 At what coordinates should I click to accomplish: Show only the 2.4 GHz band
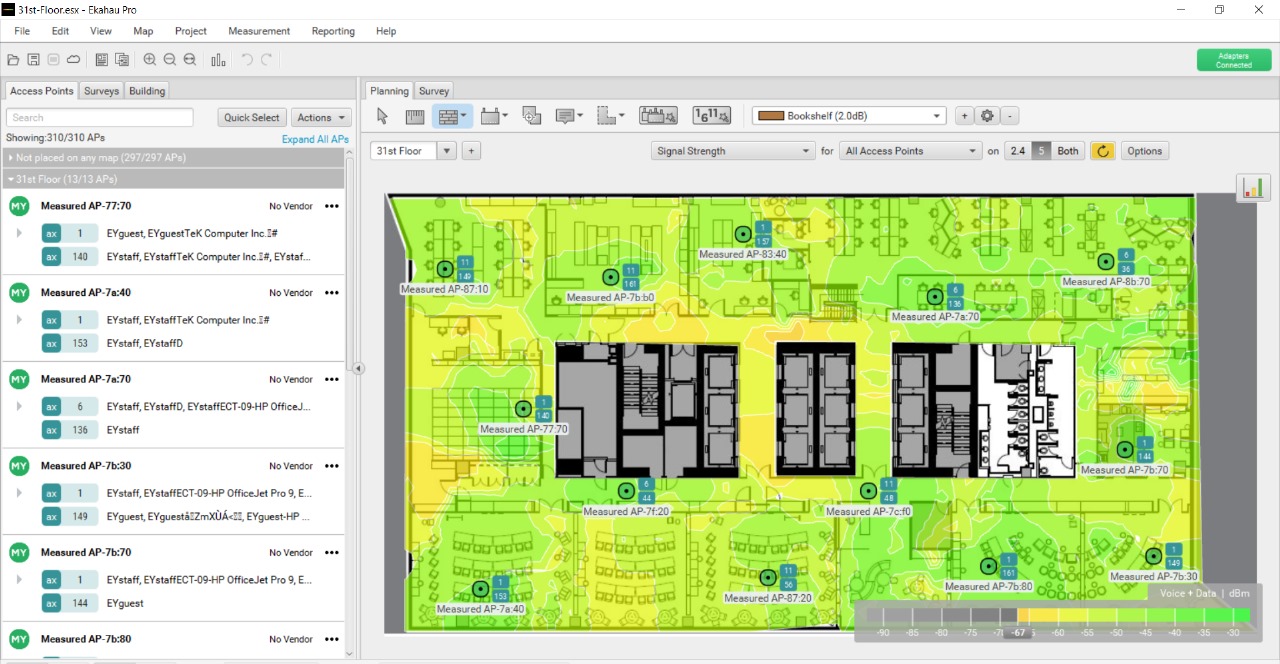[x=1018, y=151]
